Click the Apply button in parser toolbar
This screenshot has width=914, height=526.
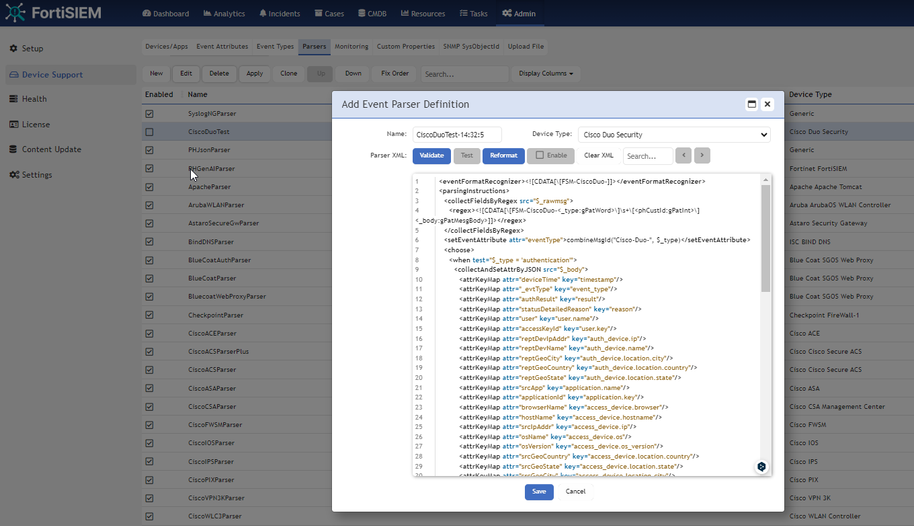[x=255, y=73]
